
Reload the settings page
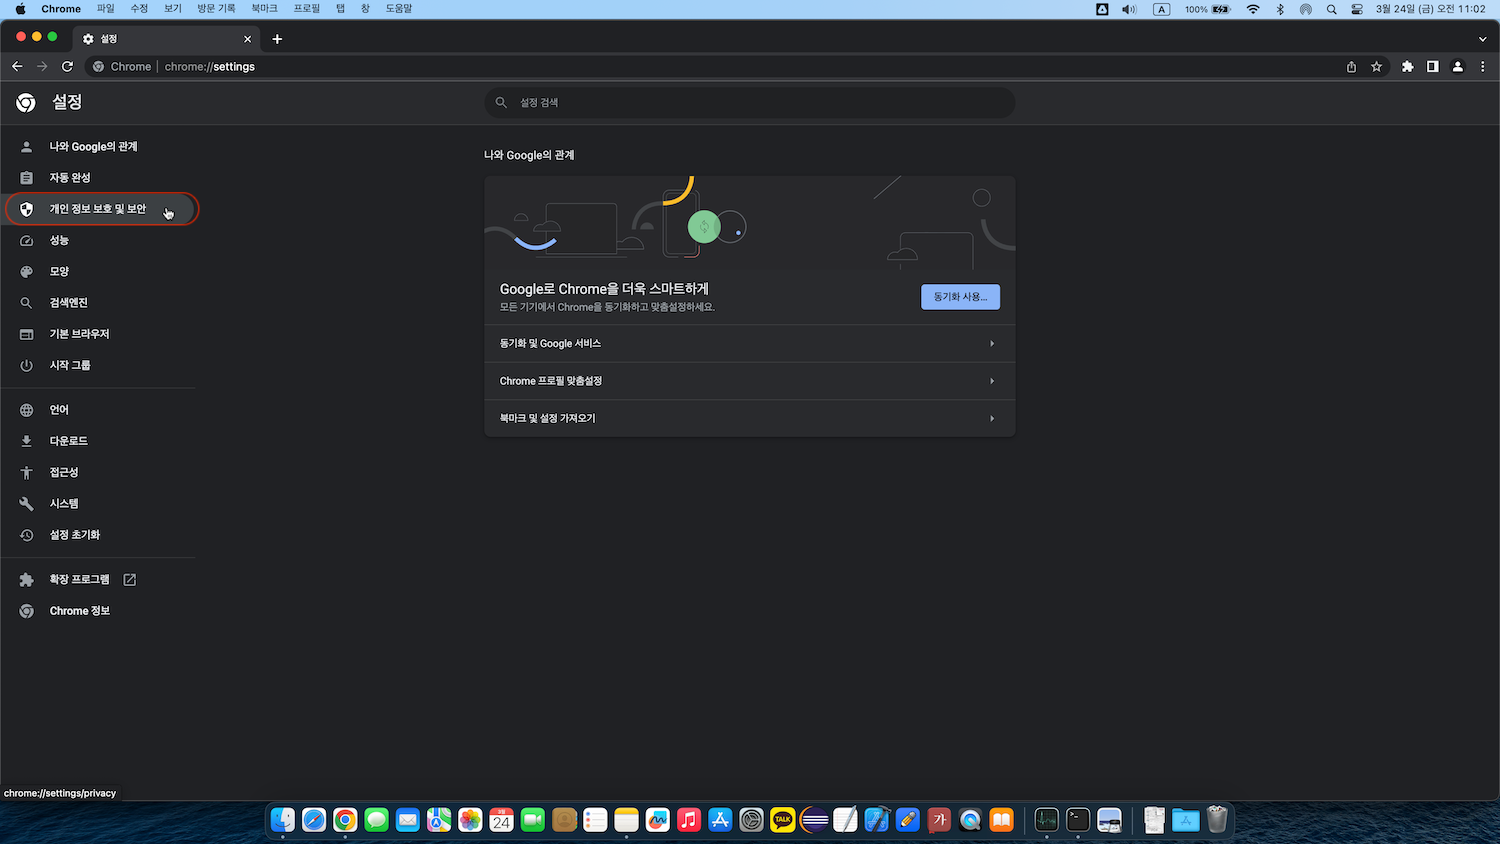(x=67, y=67)
